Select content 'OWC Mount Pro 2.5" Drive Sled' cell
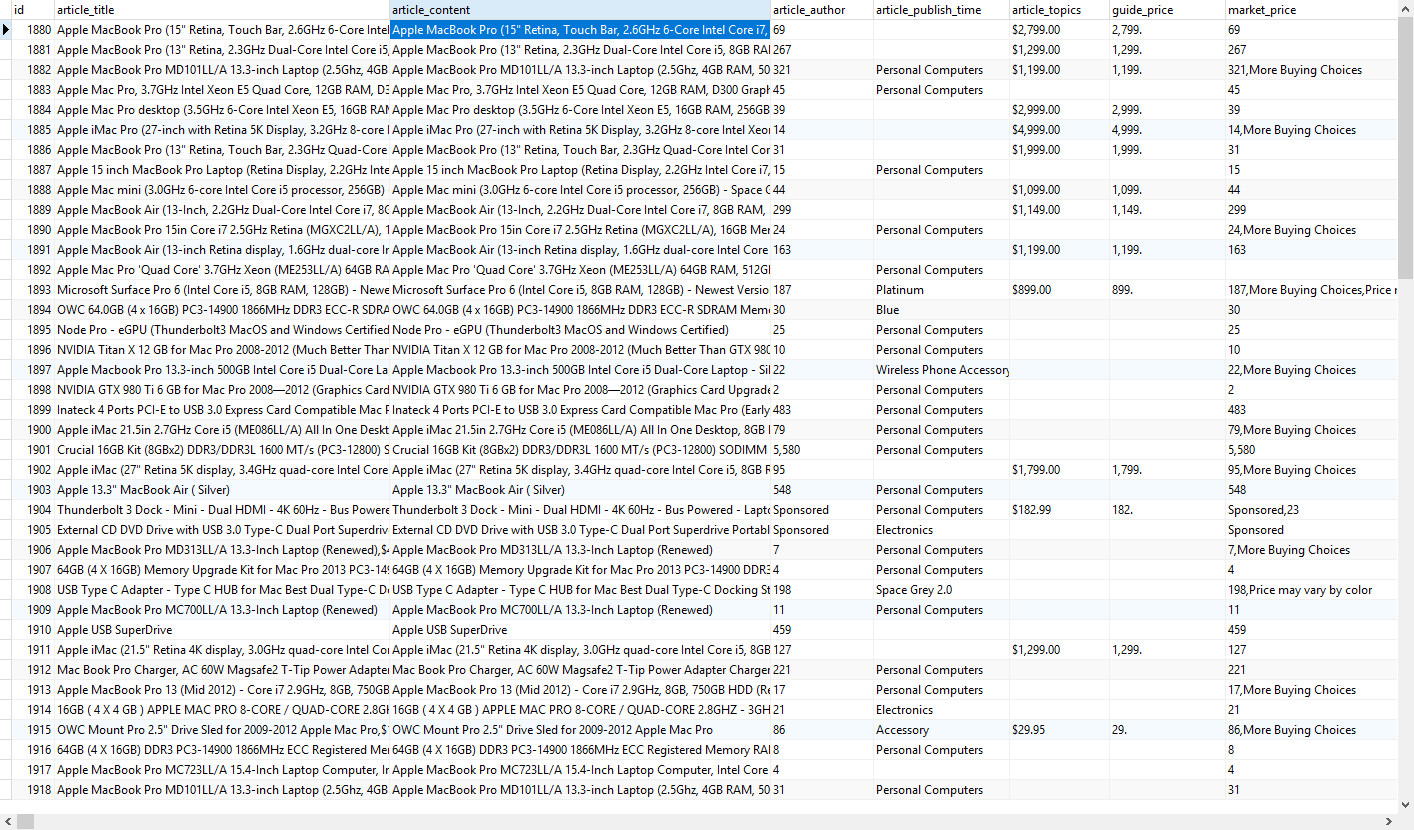This screenshot has height=830, width=1414. (x=580, y=730)
